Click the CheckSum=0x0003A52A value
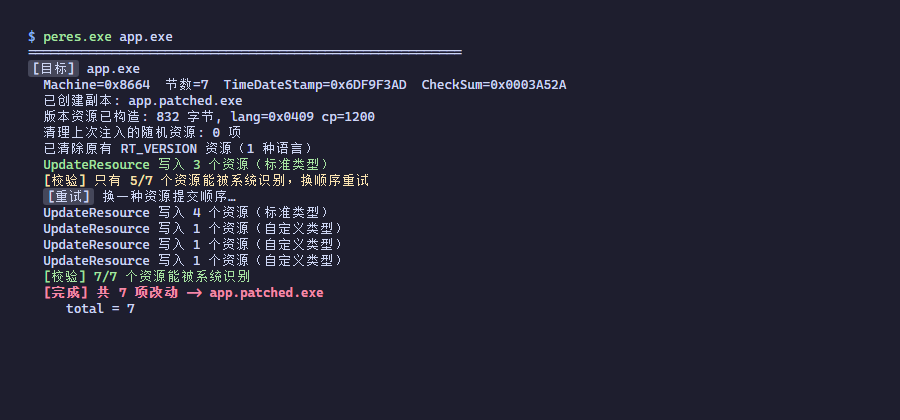900x420 pixels. (494, 85)
